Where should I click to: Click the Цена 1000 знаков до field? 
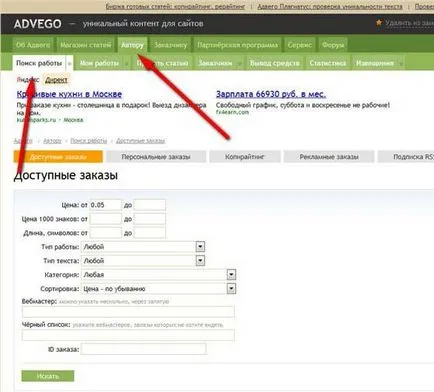click(150, 219)
